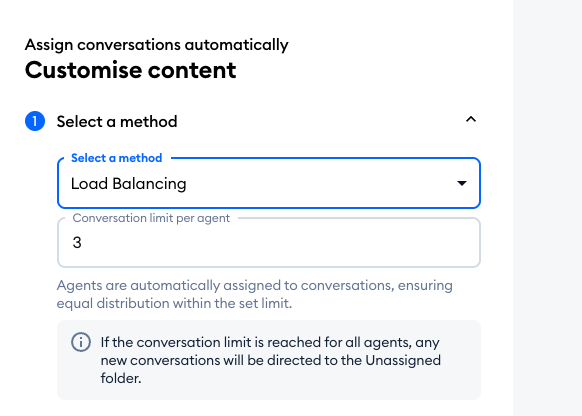
Task: Click the Conversation limit per agent label
Action: click(x=151, y=218)
